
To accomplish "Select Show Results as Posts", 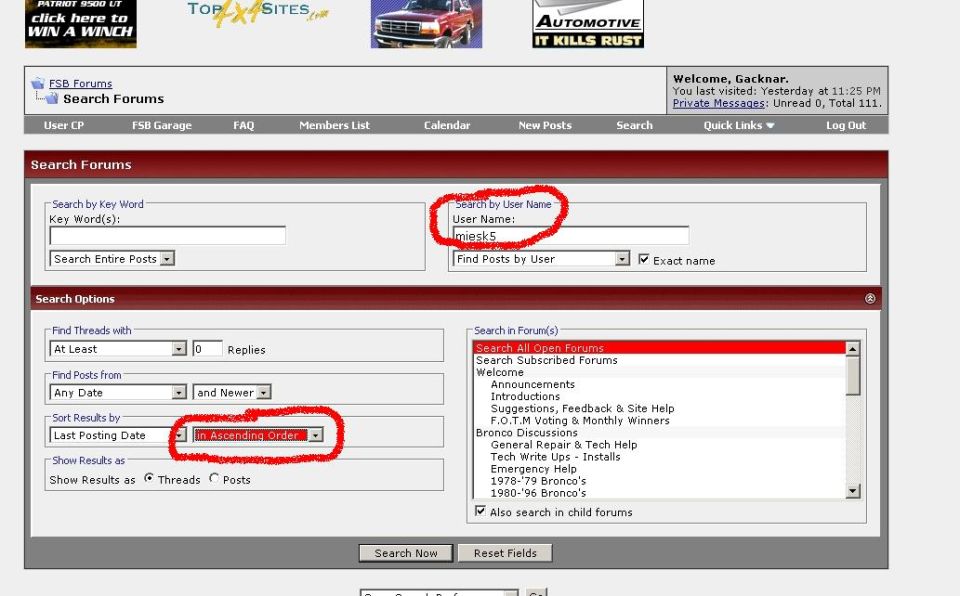I will [214, 478].
